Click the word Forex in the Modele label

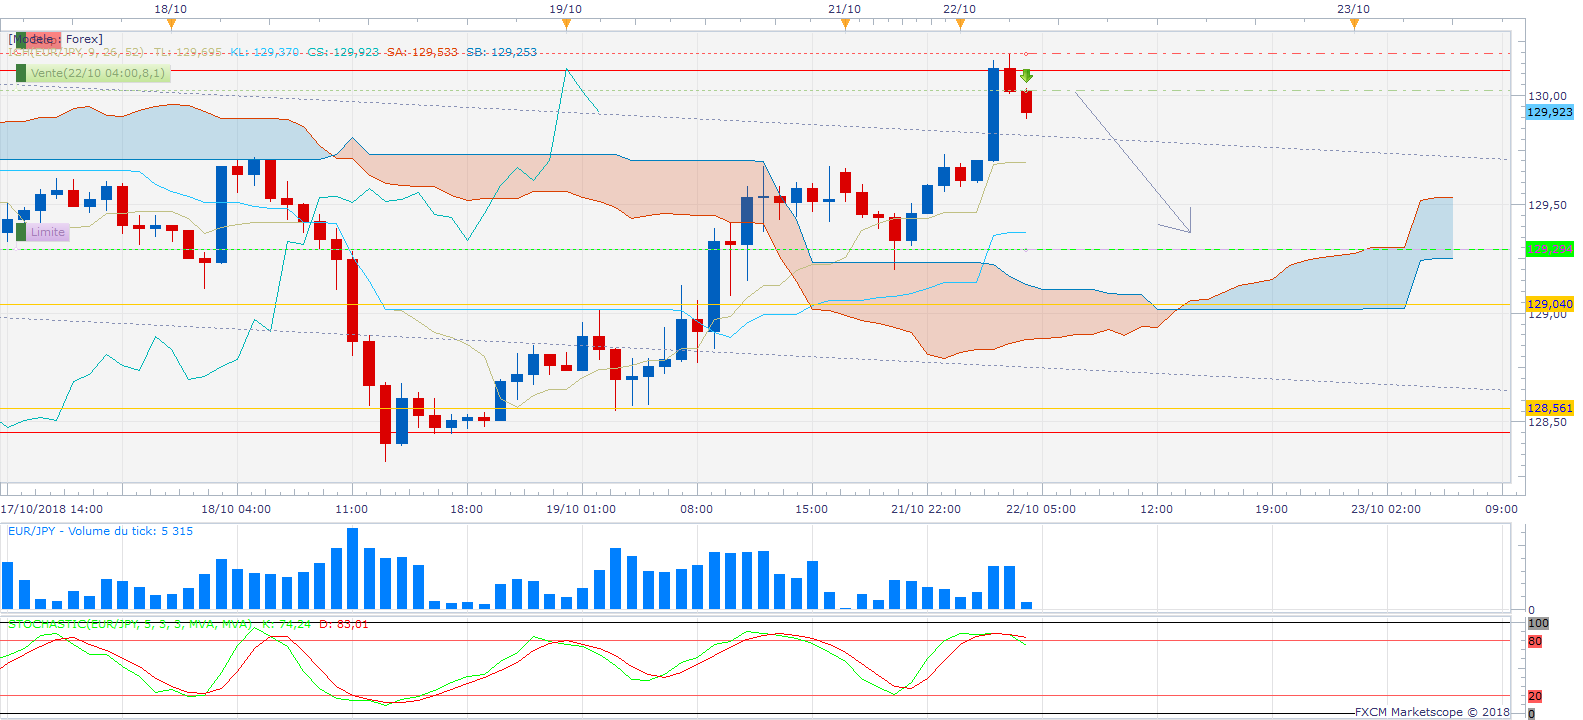coord(84,39)
